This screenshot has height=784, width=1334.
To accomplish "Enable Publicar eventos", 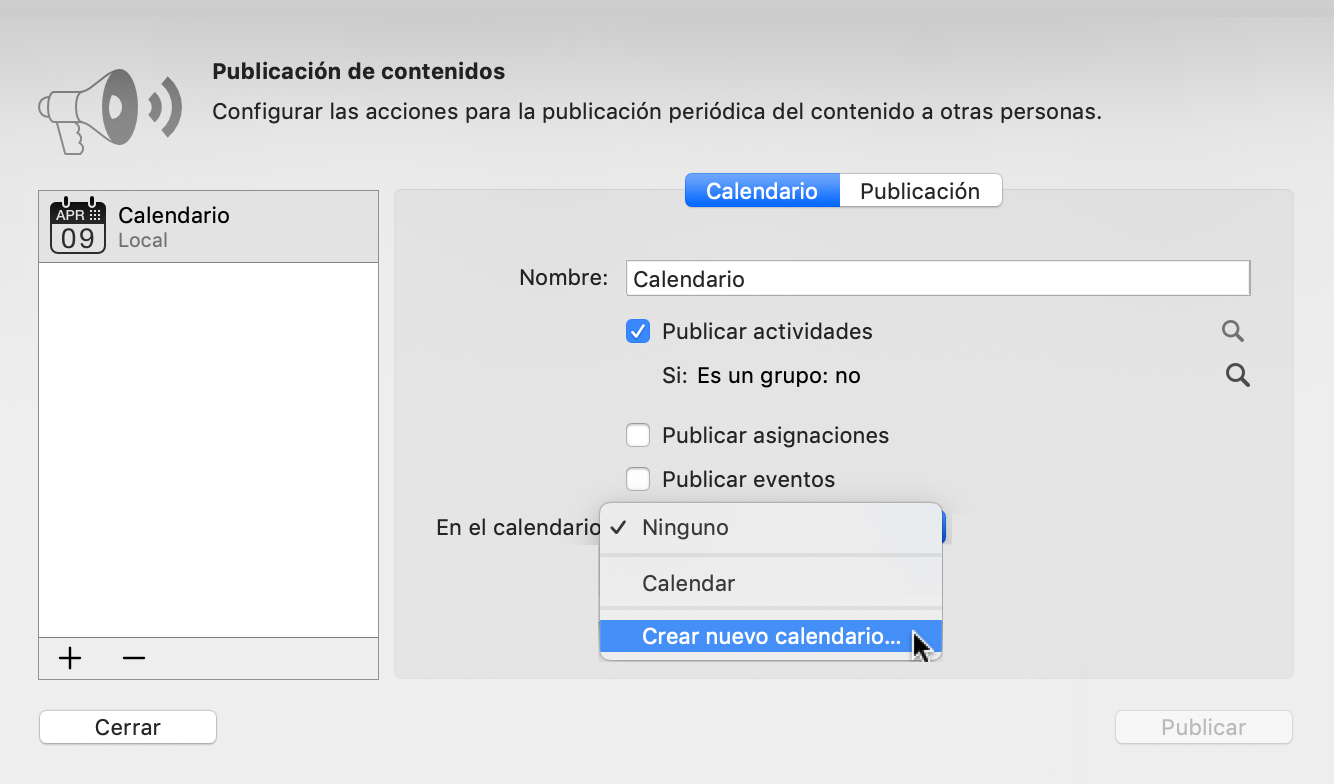I will click(x=638, y=479).
